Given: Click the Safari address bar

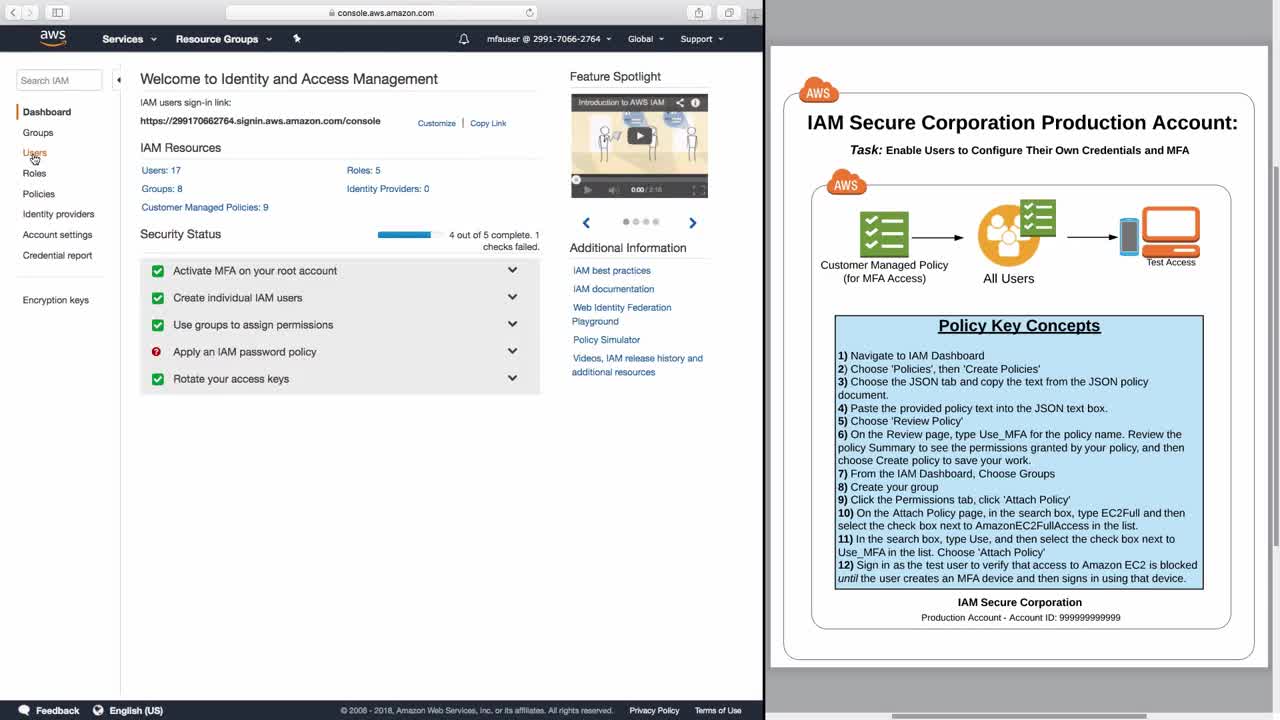Looking at the screenshot, I should (x=382, y=13).
